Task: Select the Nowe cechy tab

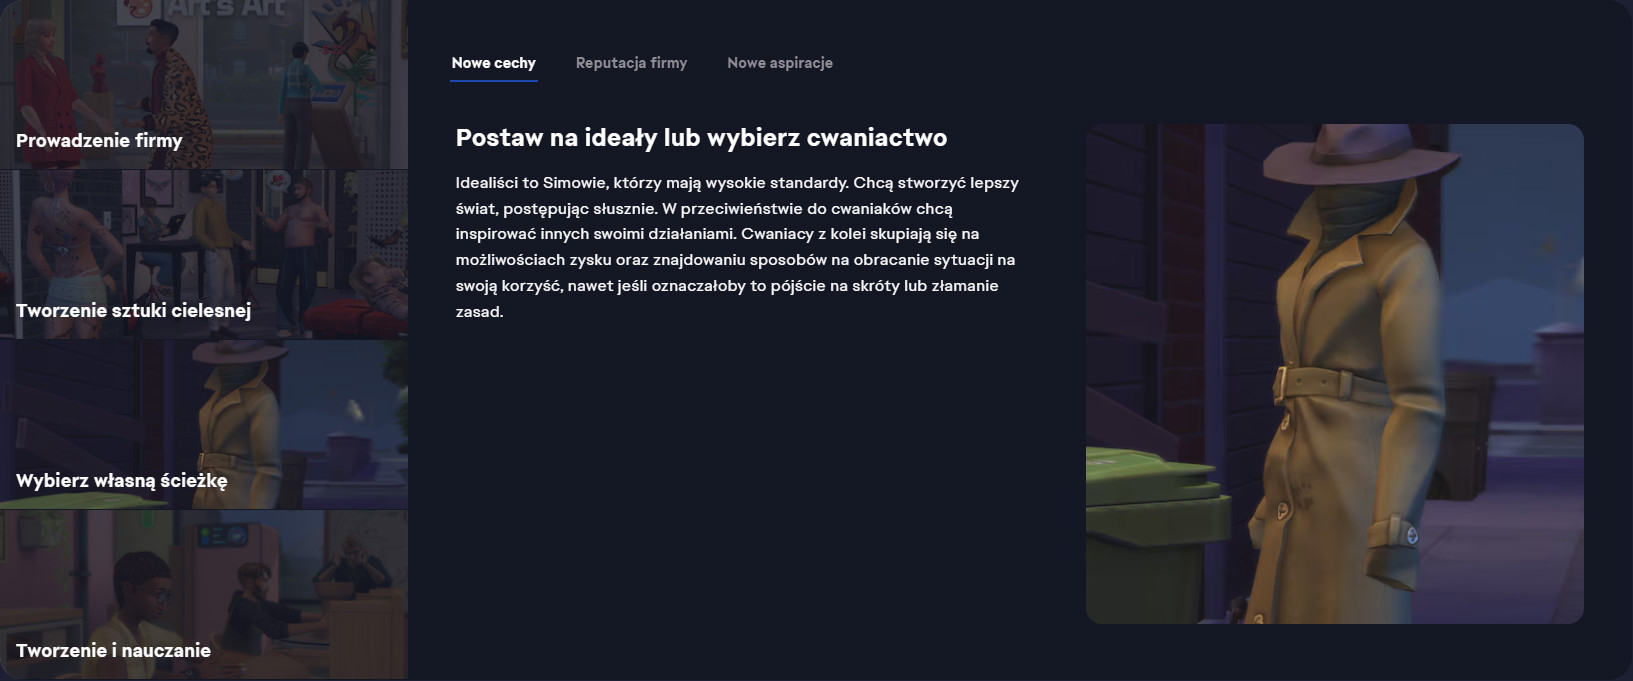Action: point(493,63)
